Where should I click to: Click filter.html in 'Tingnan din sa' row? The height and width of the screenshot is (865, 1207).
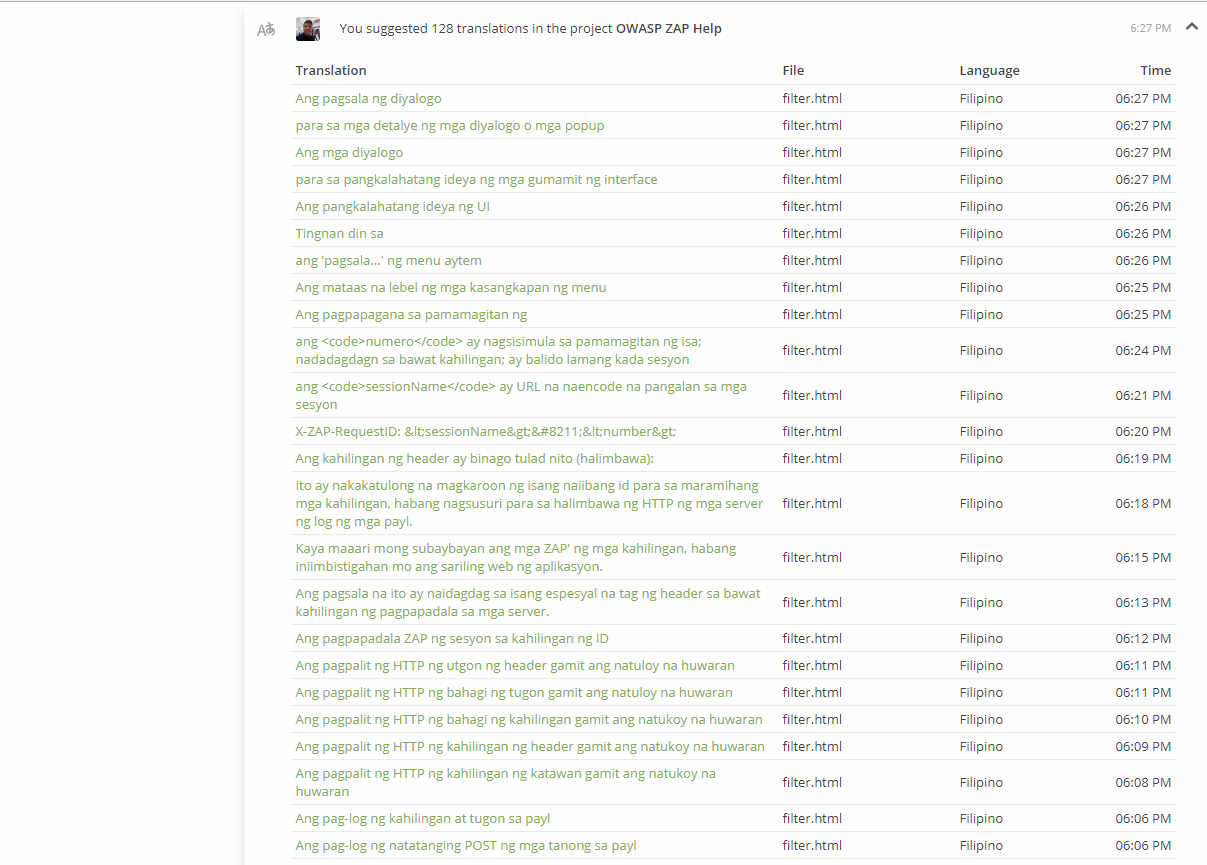(x=812, y=233)
